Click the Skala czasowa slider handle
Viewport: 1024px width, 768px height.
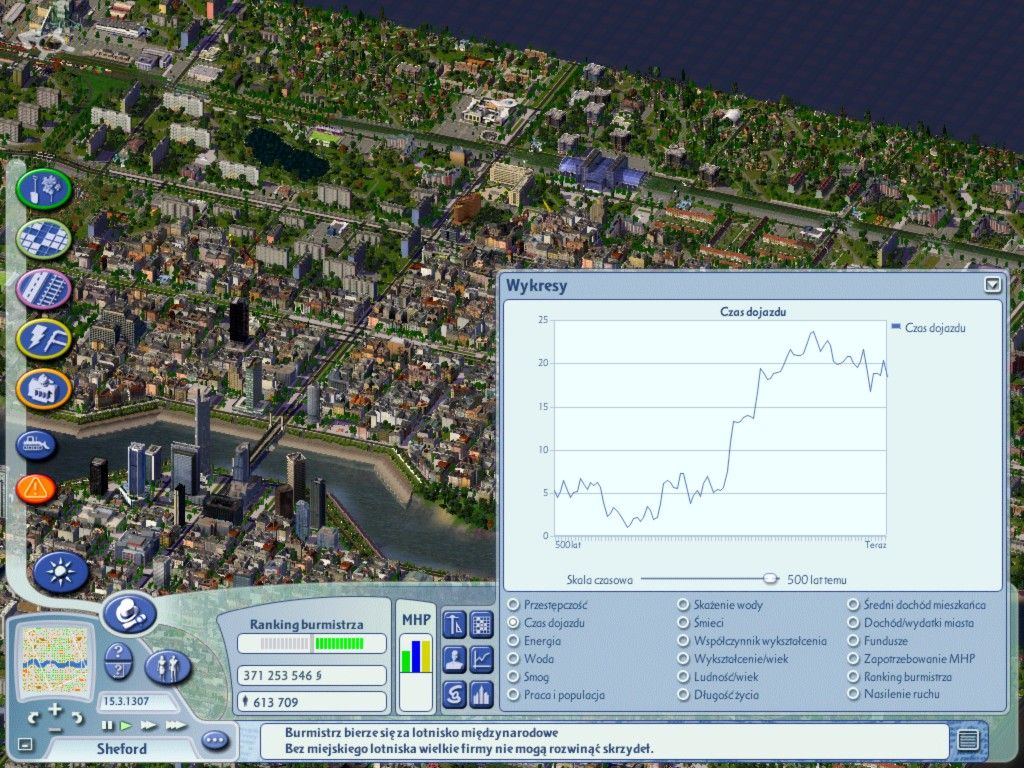tap(771, 578)
